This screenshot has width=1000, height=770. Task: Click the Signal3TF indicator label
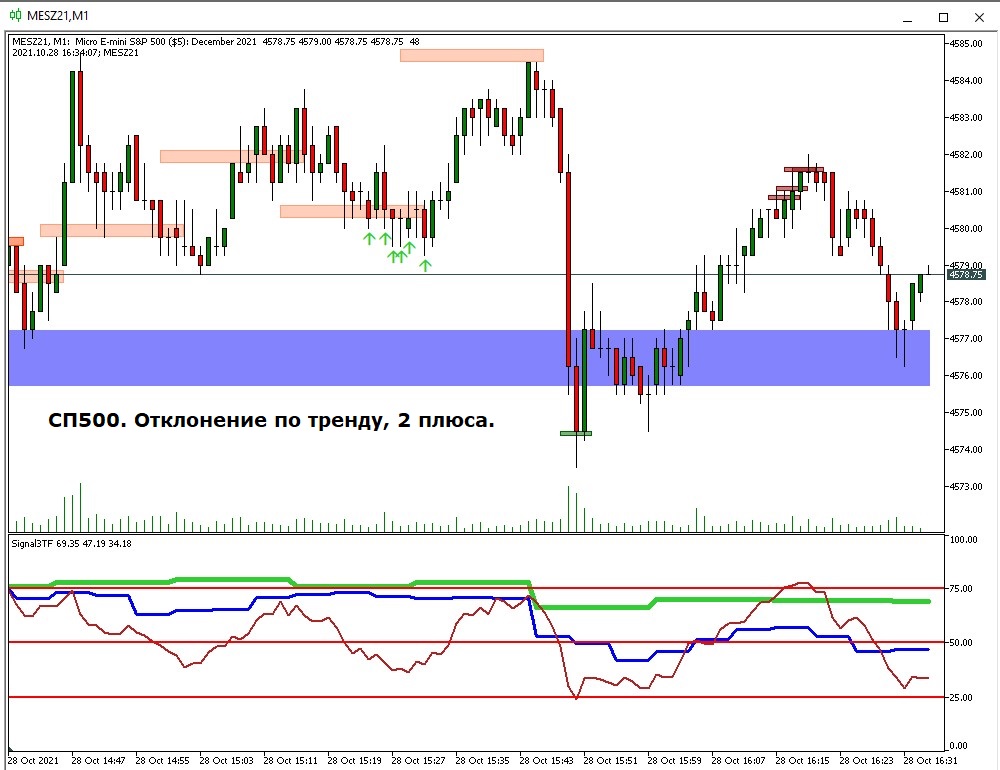click(x=71, y=544)
